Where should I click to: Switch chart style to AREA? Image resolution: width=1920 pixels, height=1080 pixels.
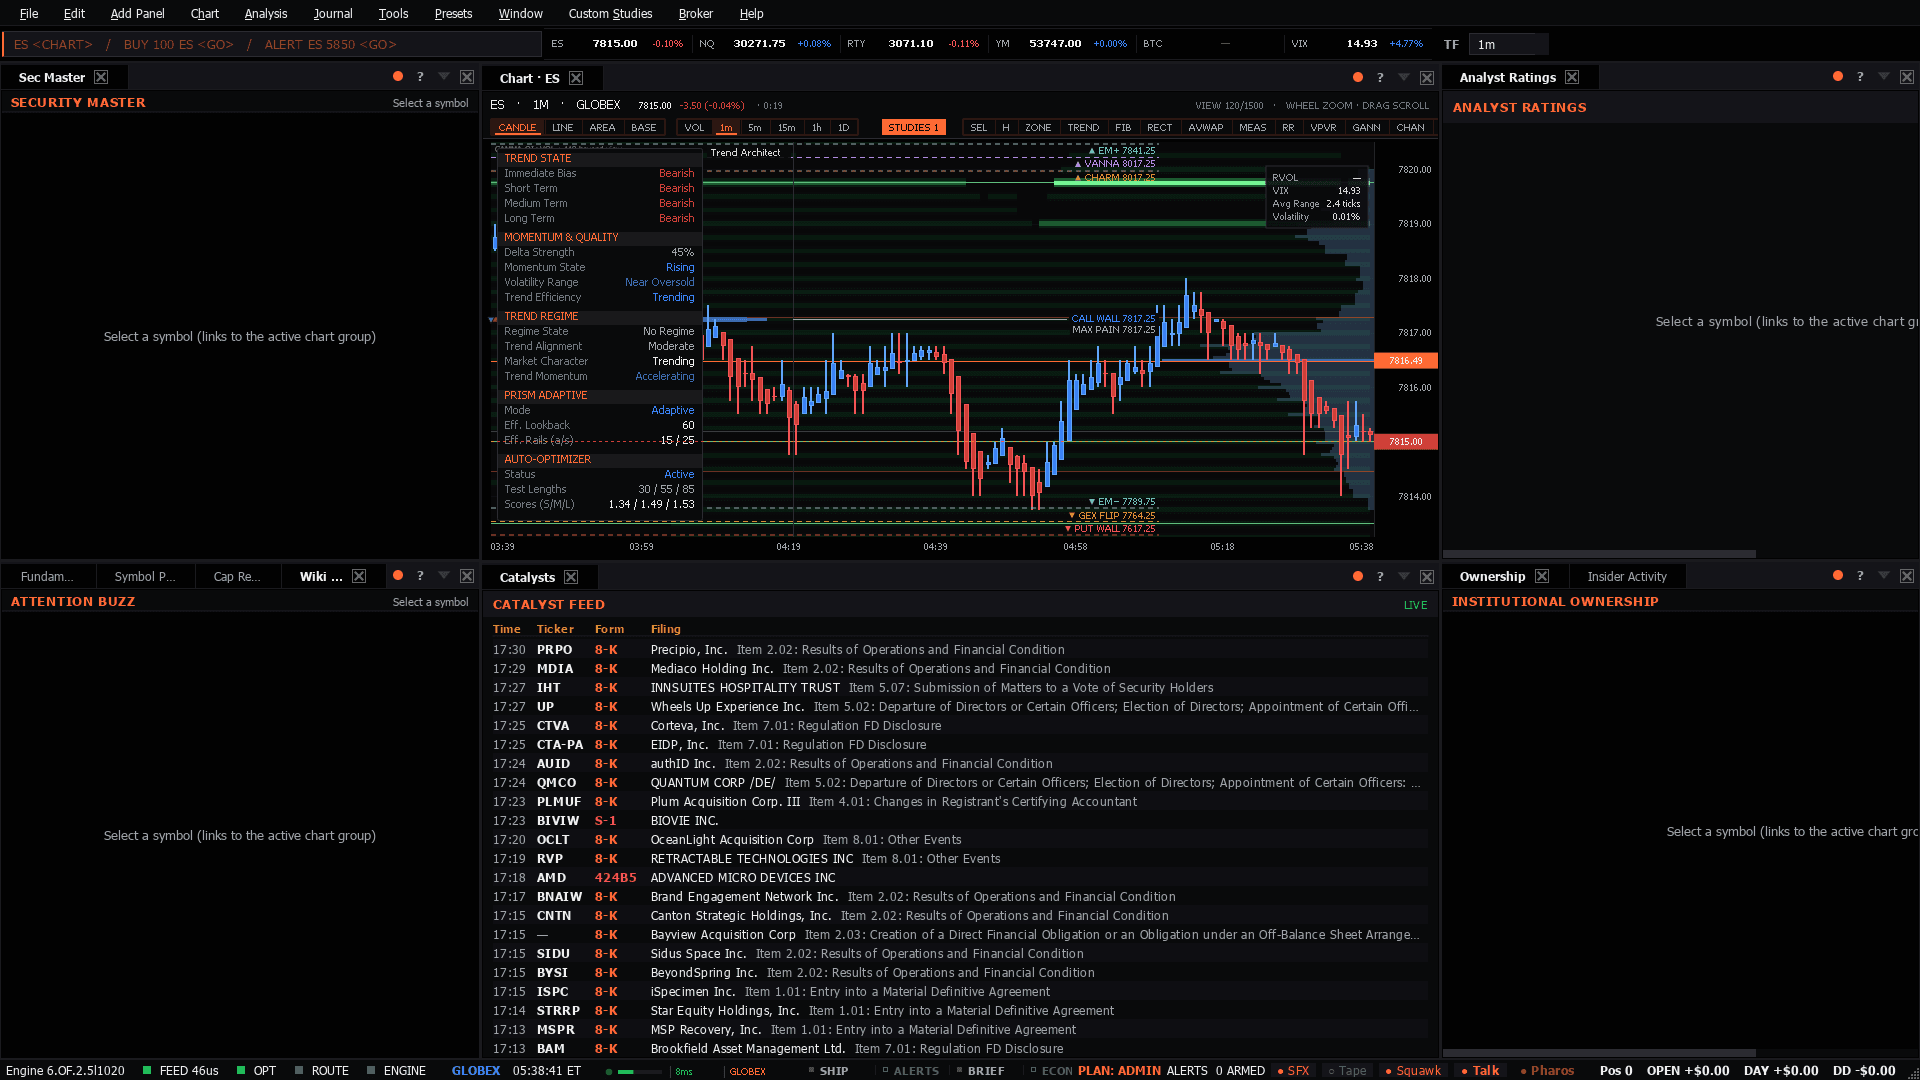[x=602, y=127]
